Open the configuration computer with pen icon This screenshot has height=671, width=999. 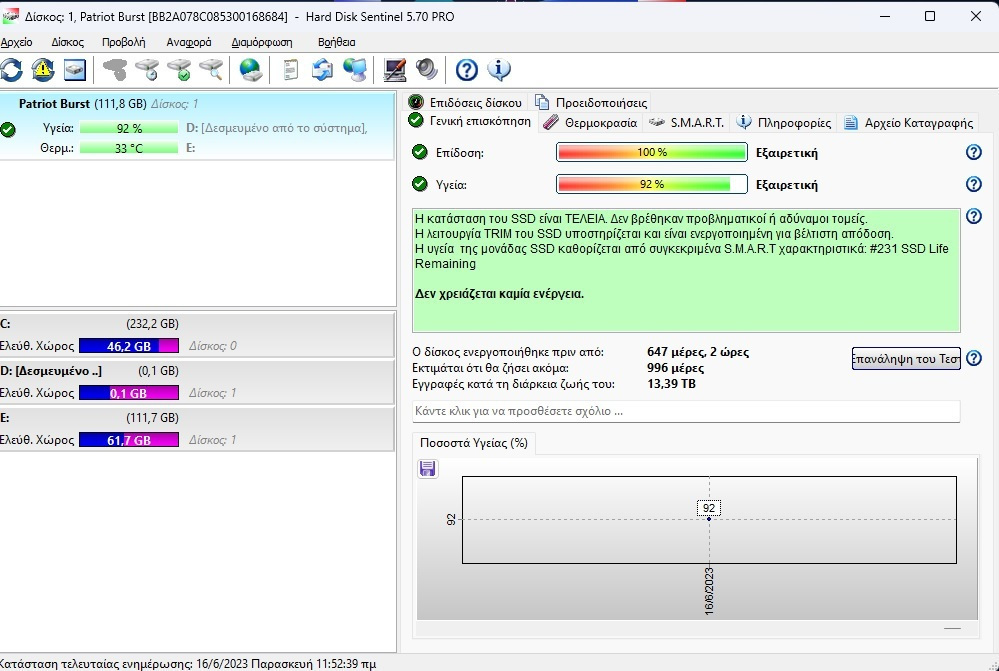tap(394, 69)
